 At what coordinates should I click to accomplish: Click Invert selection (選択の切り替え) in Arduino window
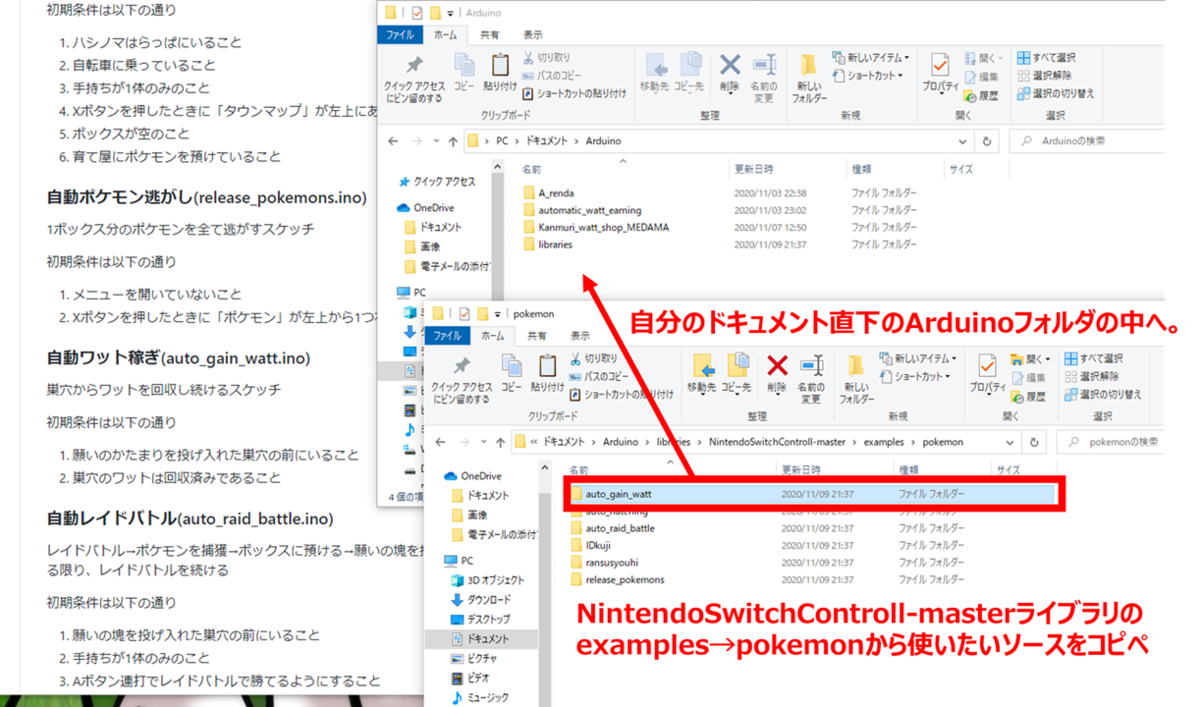pos(1055,93)
